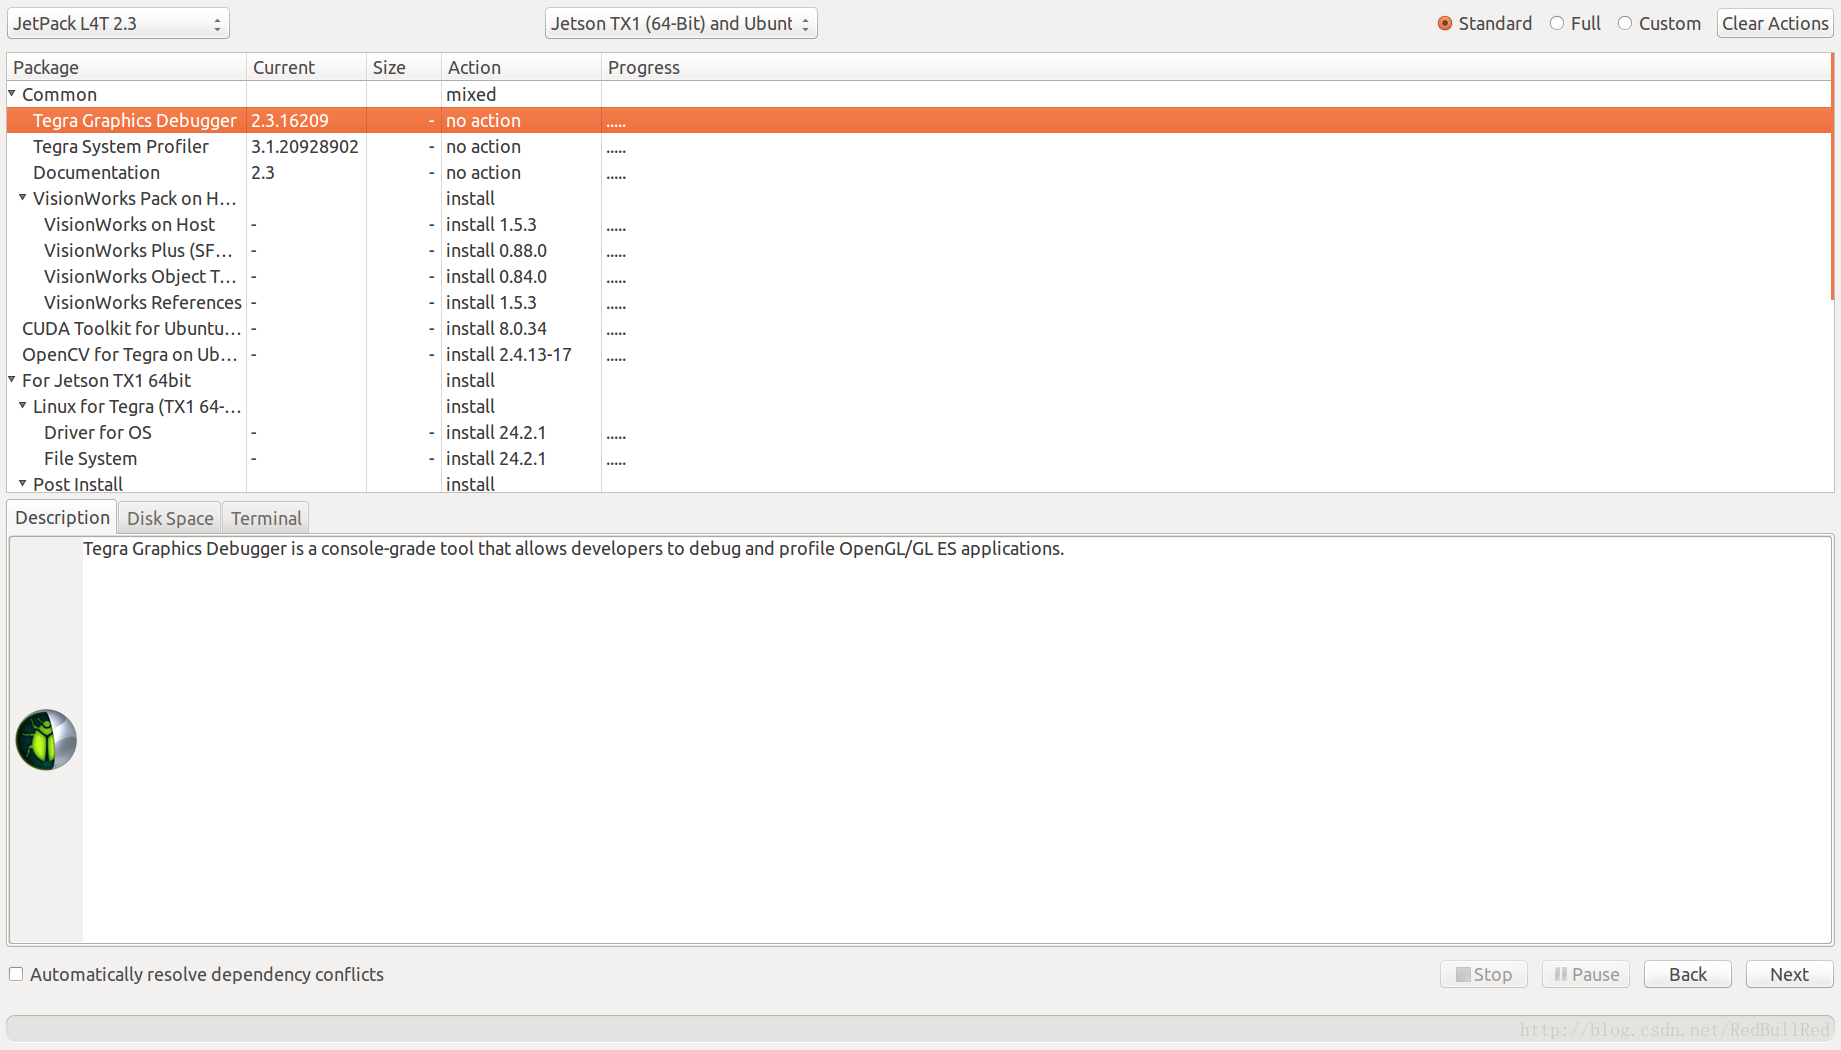Image resolution: width=1841 pixels, height=1050 pixels.
Task: Select the Tegra System Profiler row
Action: click(918, 146)
